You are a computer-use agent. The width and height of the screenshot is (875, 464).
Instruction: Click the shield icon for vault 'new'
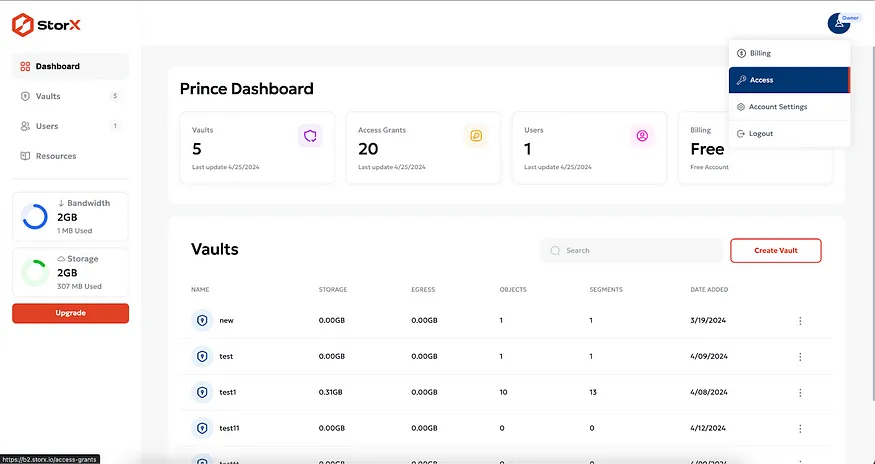click(x=201, y=320)
